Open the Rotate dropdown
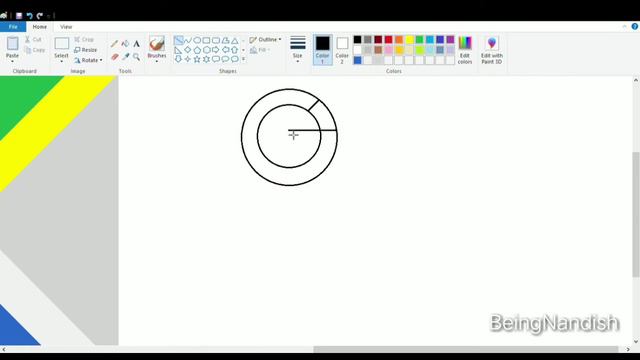Screen dimensions: 640x360 88,60
